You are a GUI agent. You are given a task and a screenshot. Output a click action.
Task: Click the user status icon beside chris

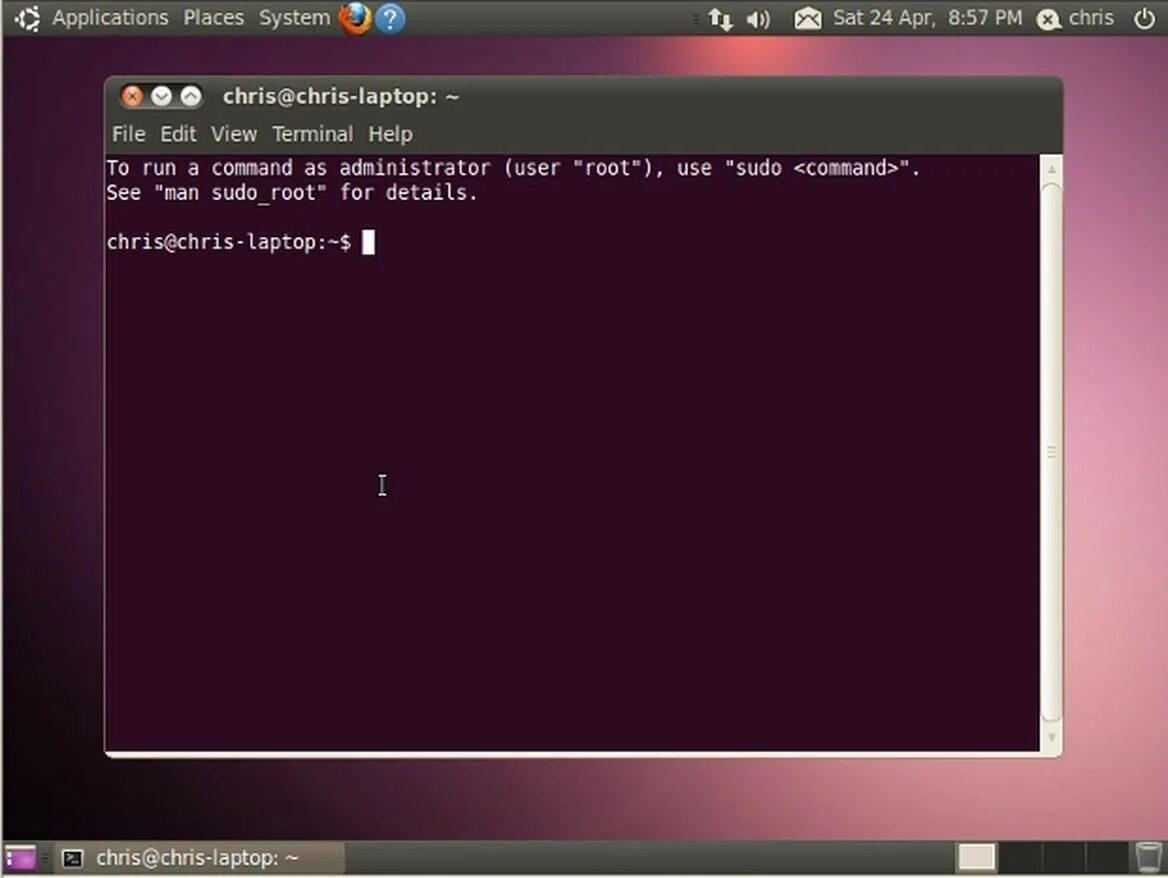tap(1048, 19)
